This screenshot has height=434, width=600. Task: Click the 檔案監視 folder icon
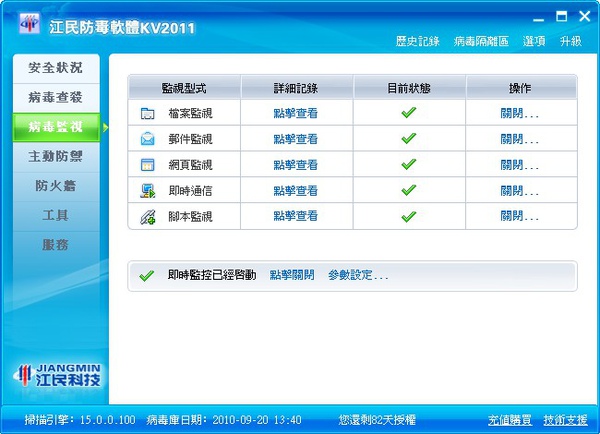pos(147,113)
